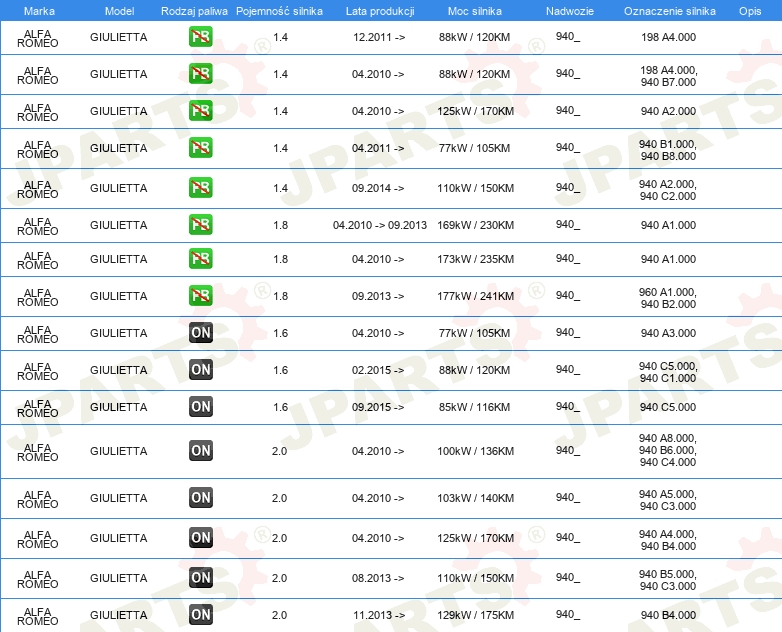782x632 pixels.
Task: Click petrol icon in the 177kW / 241KM row
Action: click(x=200, y=295)
